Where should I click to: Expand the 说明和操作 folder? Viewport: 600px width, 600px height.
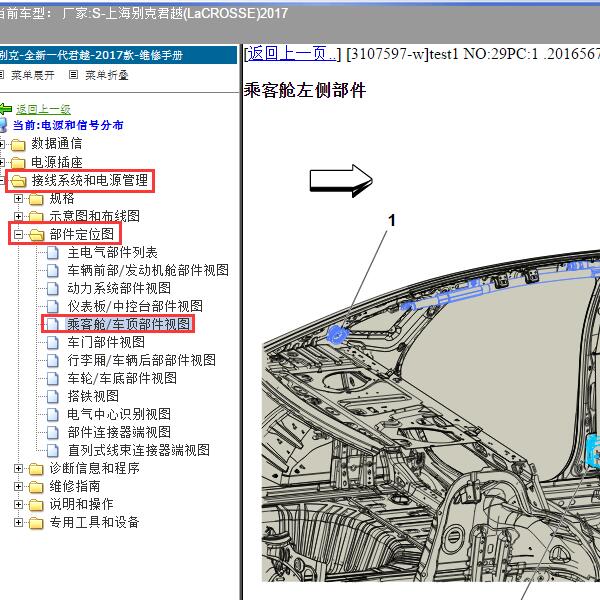click(18, 504)
